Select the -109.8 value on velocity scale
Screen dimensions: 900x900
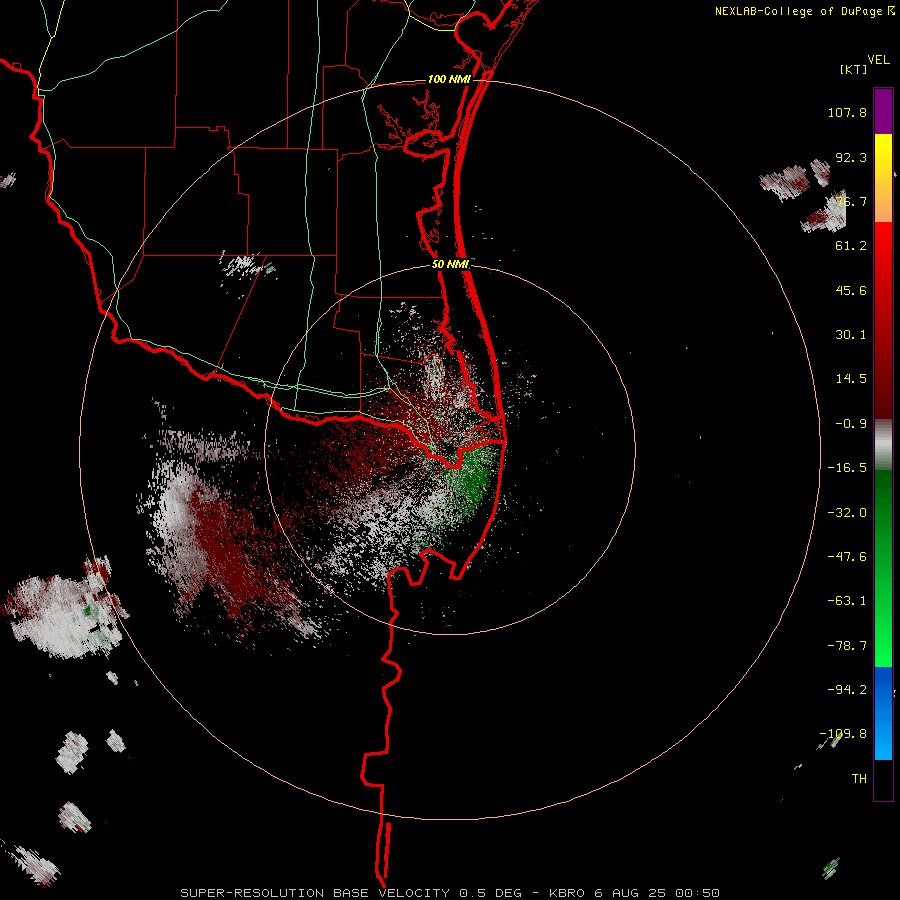[843, 734]
